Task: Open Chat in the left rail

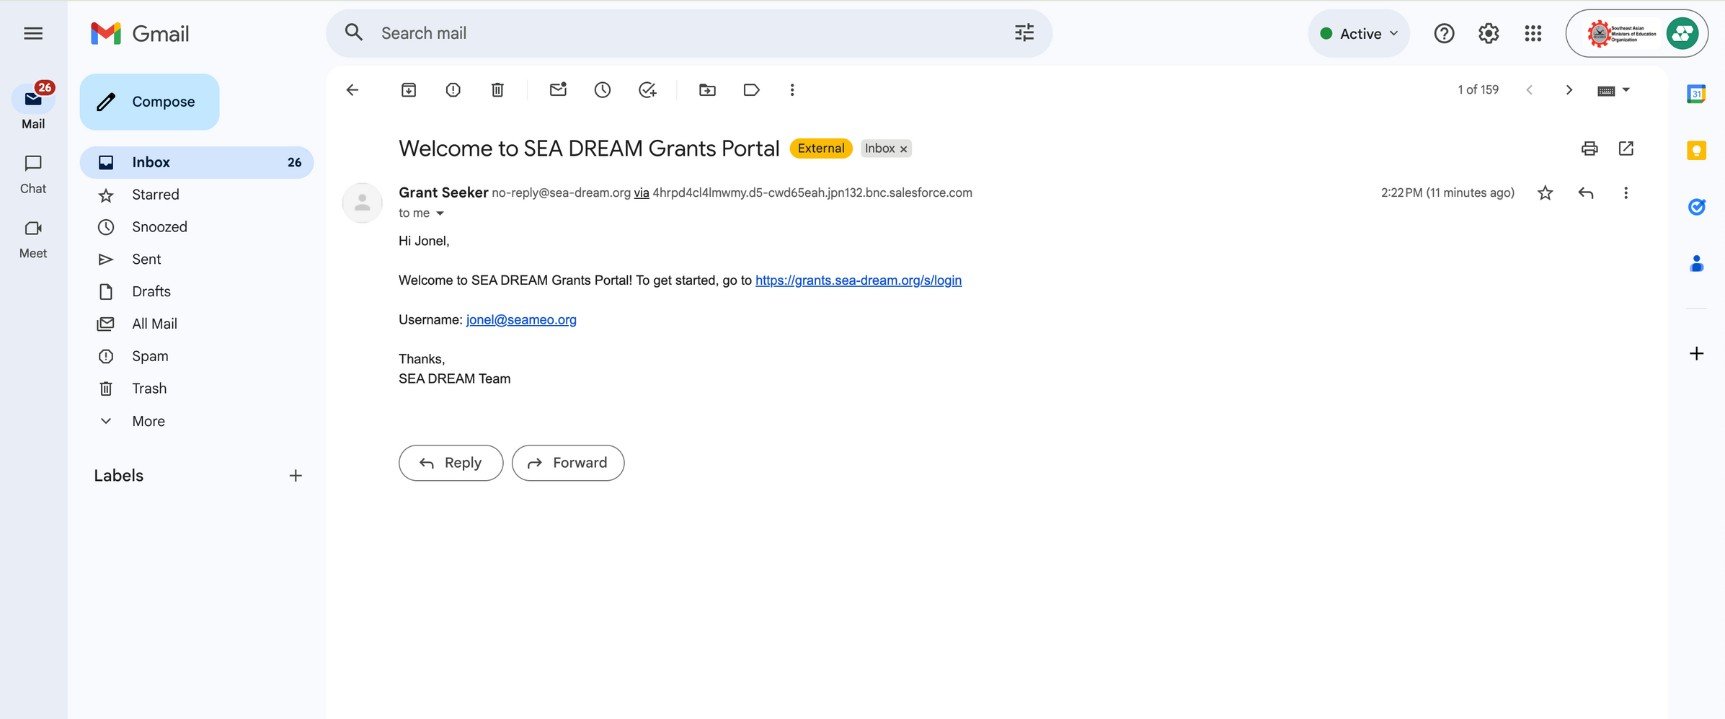Action: pyautogui.click(x=33, y=173)
